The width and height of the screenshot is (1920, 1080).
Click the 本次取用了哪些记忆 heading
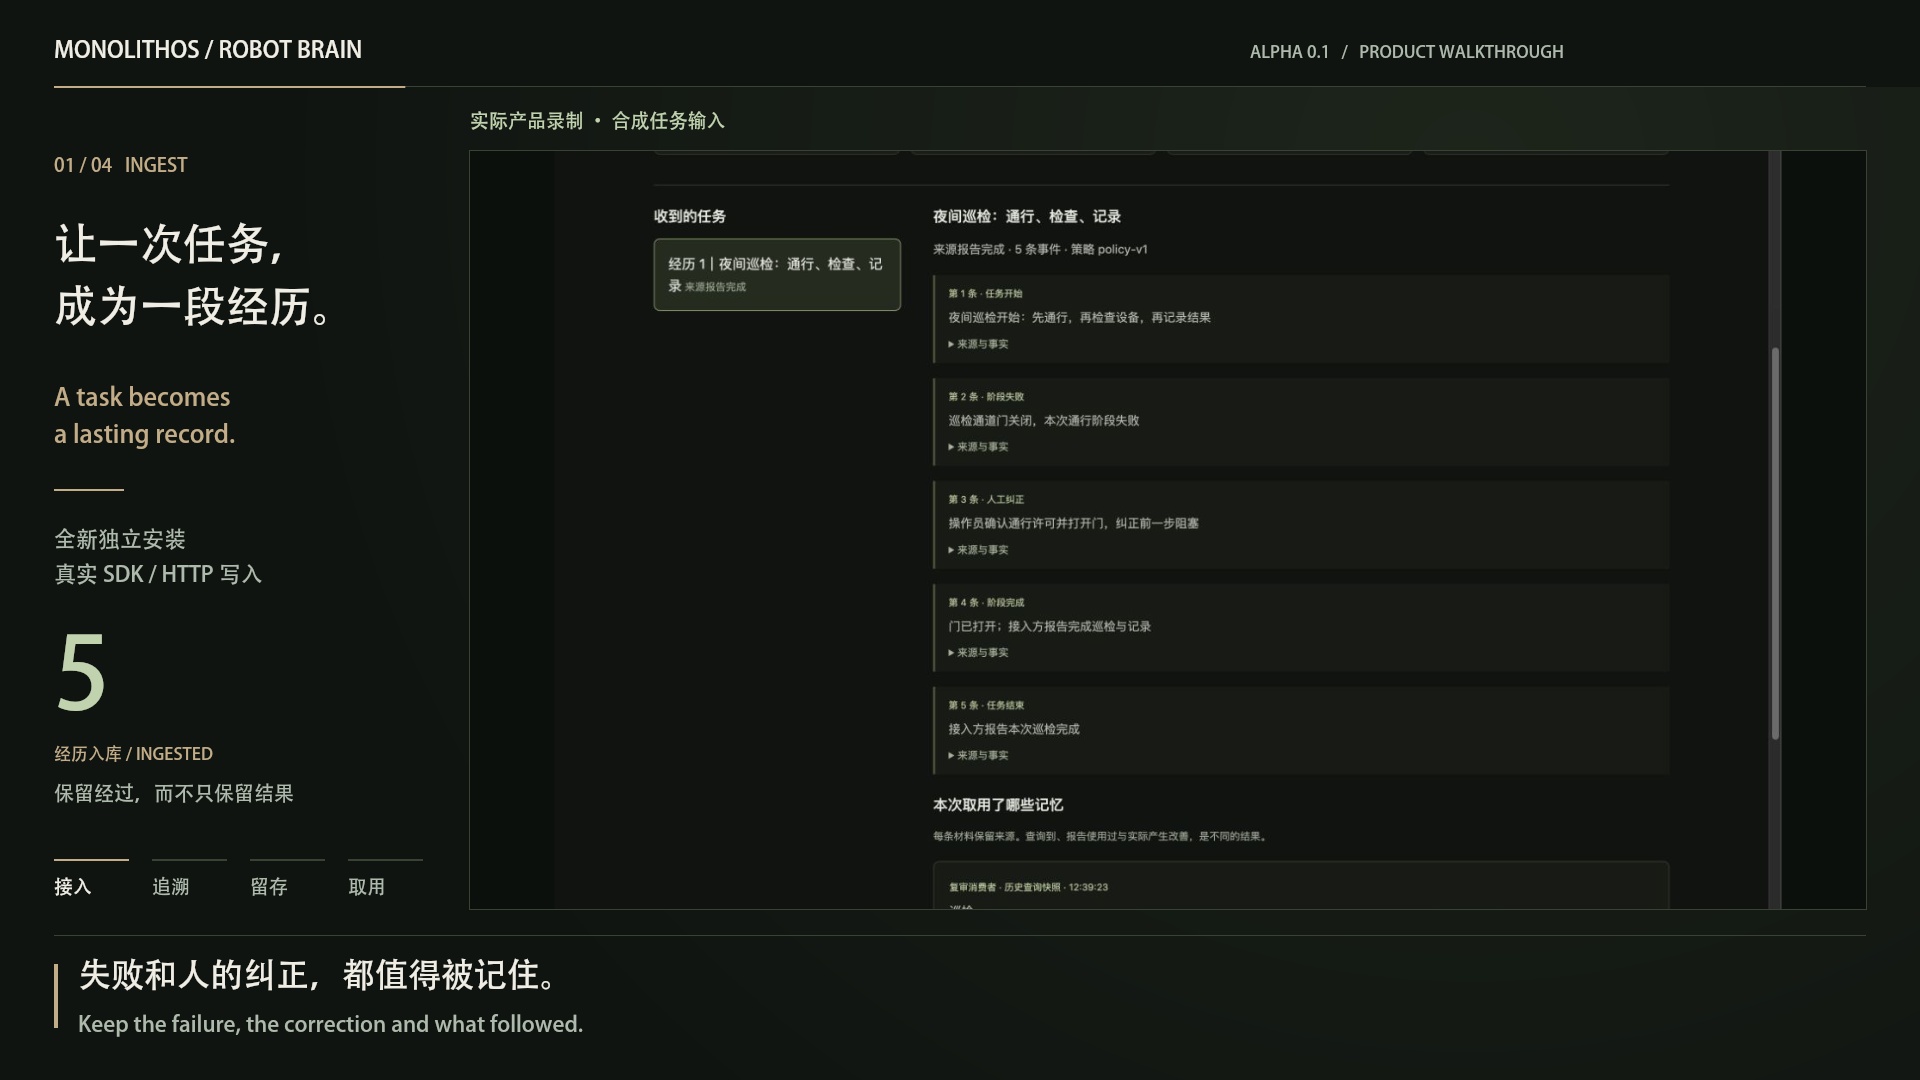click(998, 805)
